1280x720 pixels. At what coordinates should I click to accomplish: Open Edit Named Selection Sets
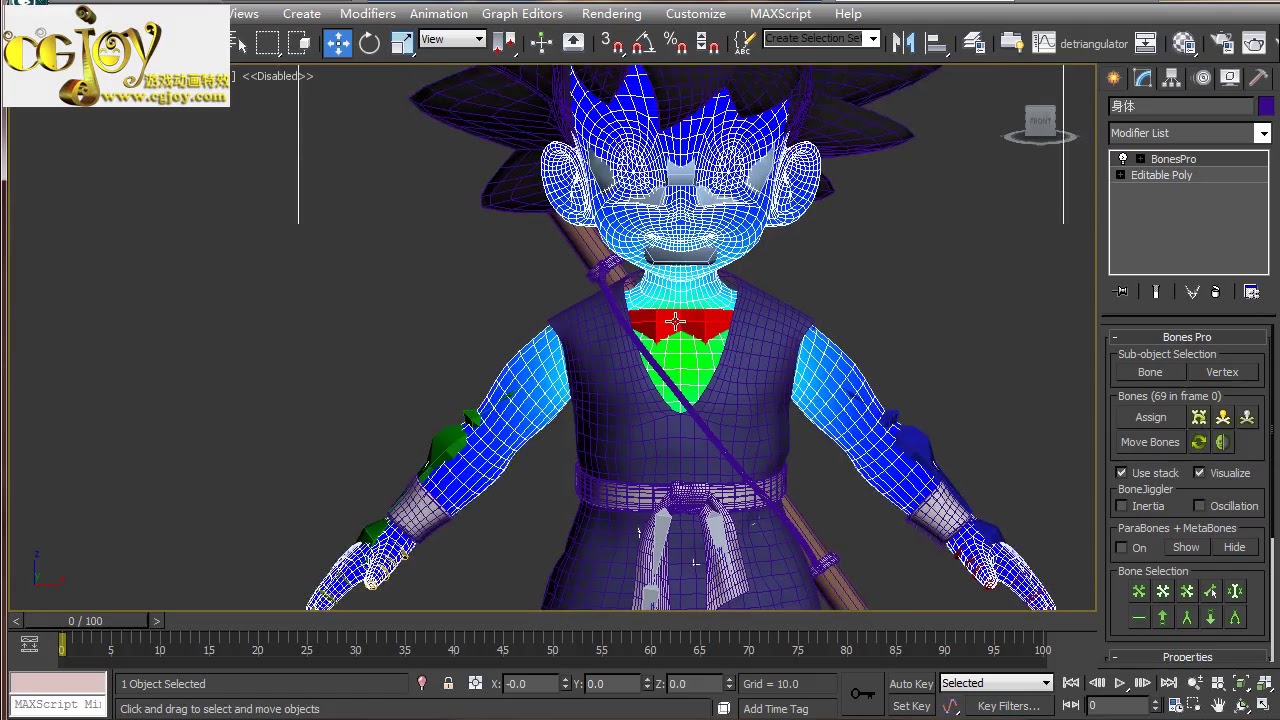click(744, 42)
